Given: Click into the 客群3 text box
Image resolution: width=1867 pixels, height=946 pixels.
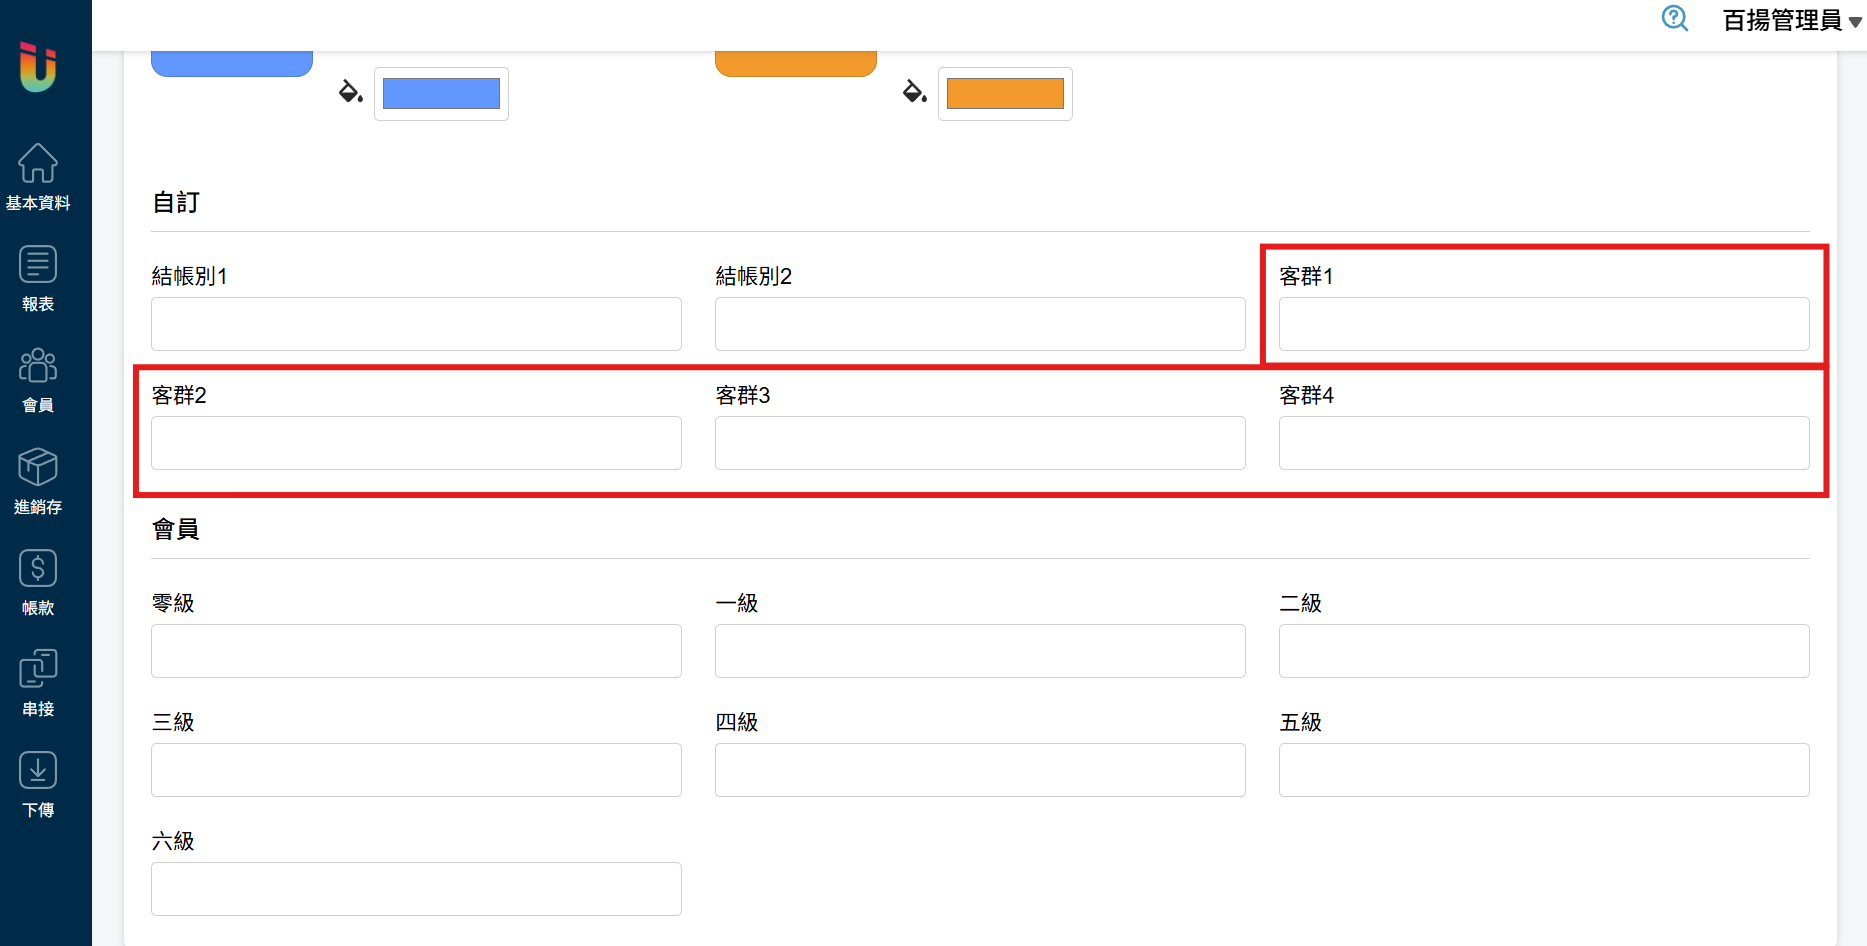Looking at the screenshot, I should pos(980,443).
